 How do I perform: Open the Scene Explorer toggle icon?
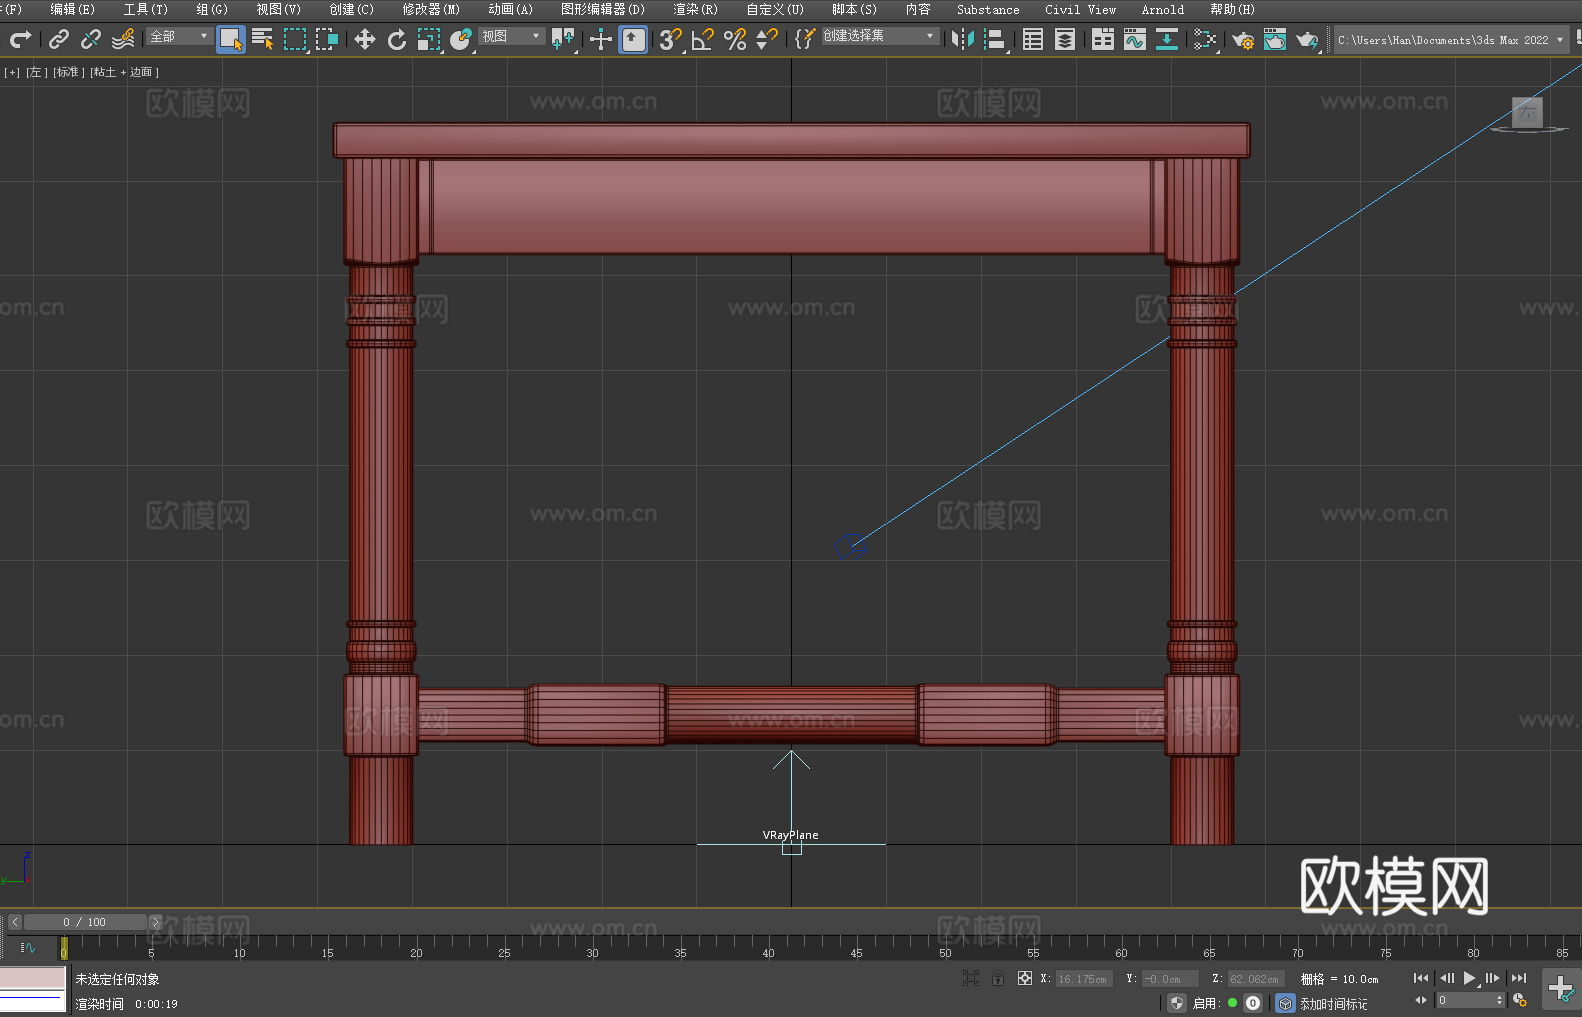click(1033, 39)
